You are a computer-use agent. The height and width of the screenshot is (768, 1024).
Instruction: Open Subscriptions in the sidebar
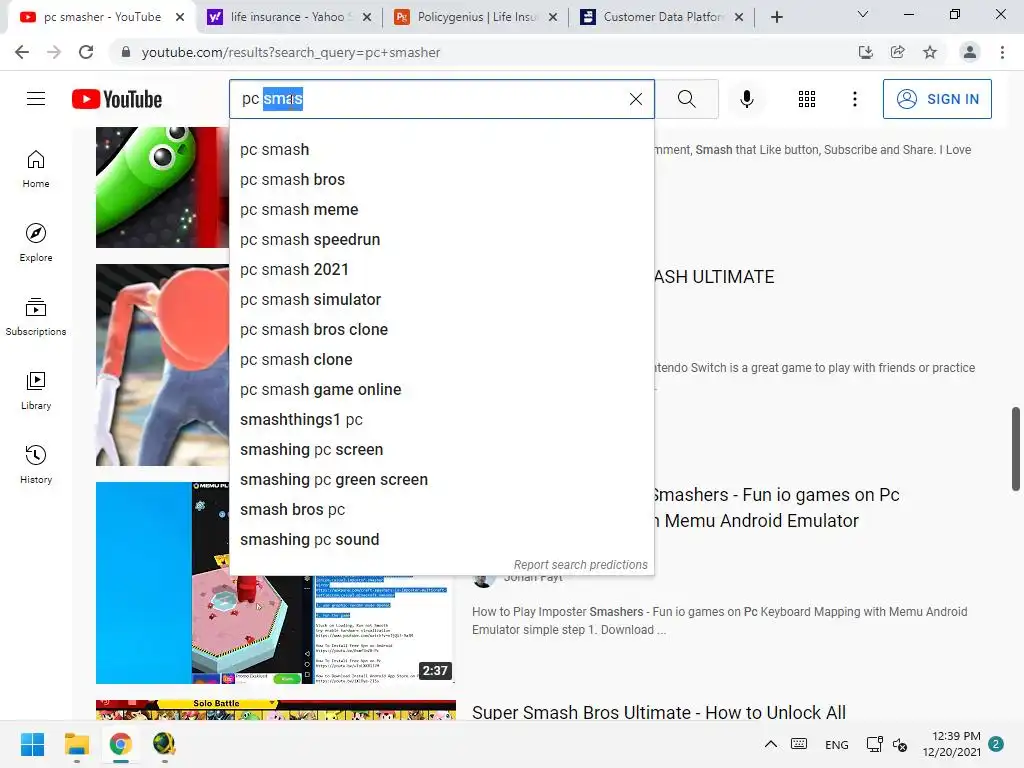(36, 317)
